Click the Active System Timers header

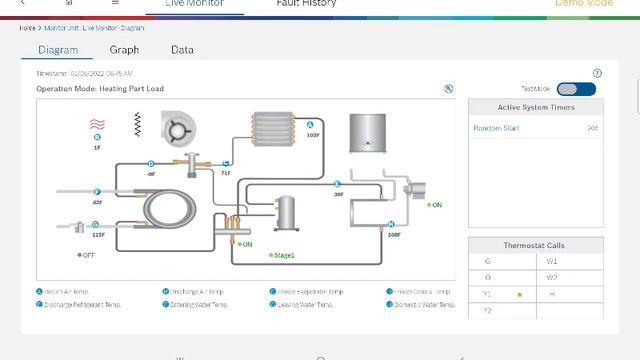coord(536,107)
